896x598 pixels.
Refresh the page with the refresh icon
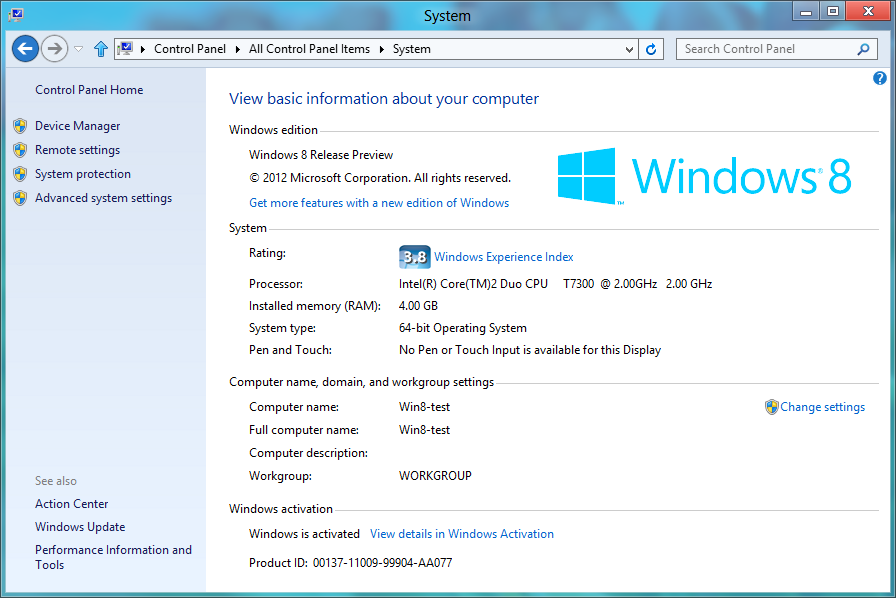click(x=650, y=48)
